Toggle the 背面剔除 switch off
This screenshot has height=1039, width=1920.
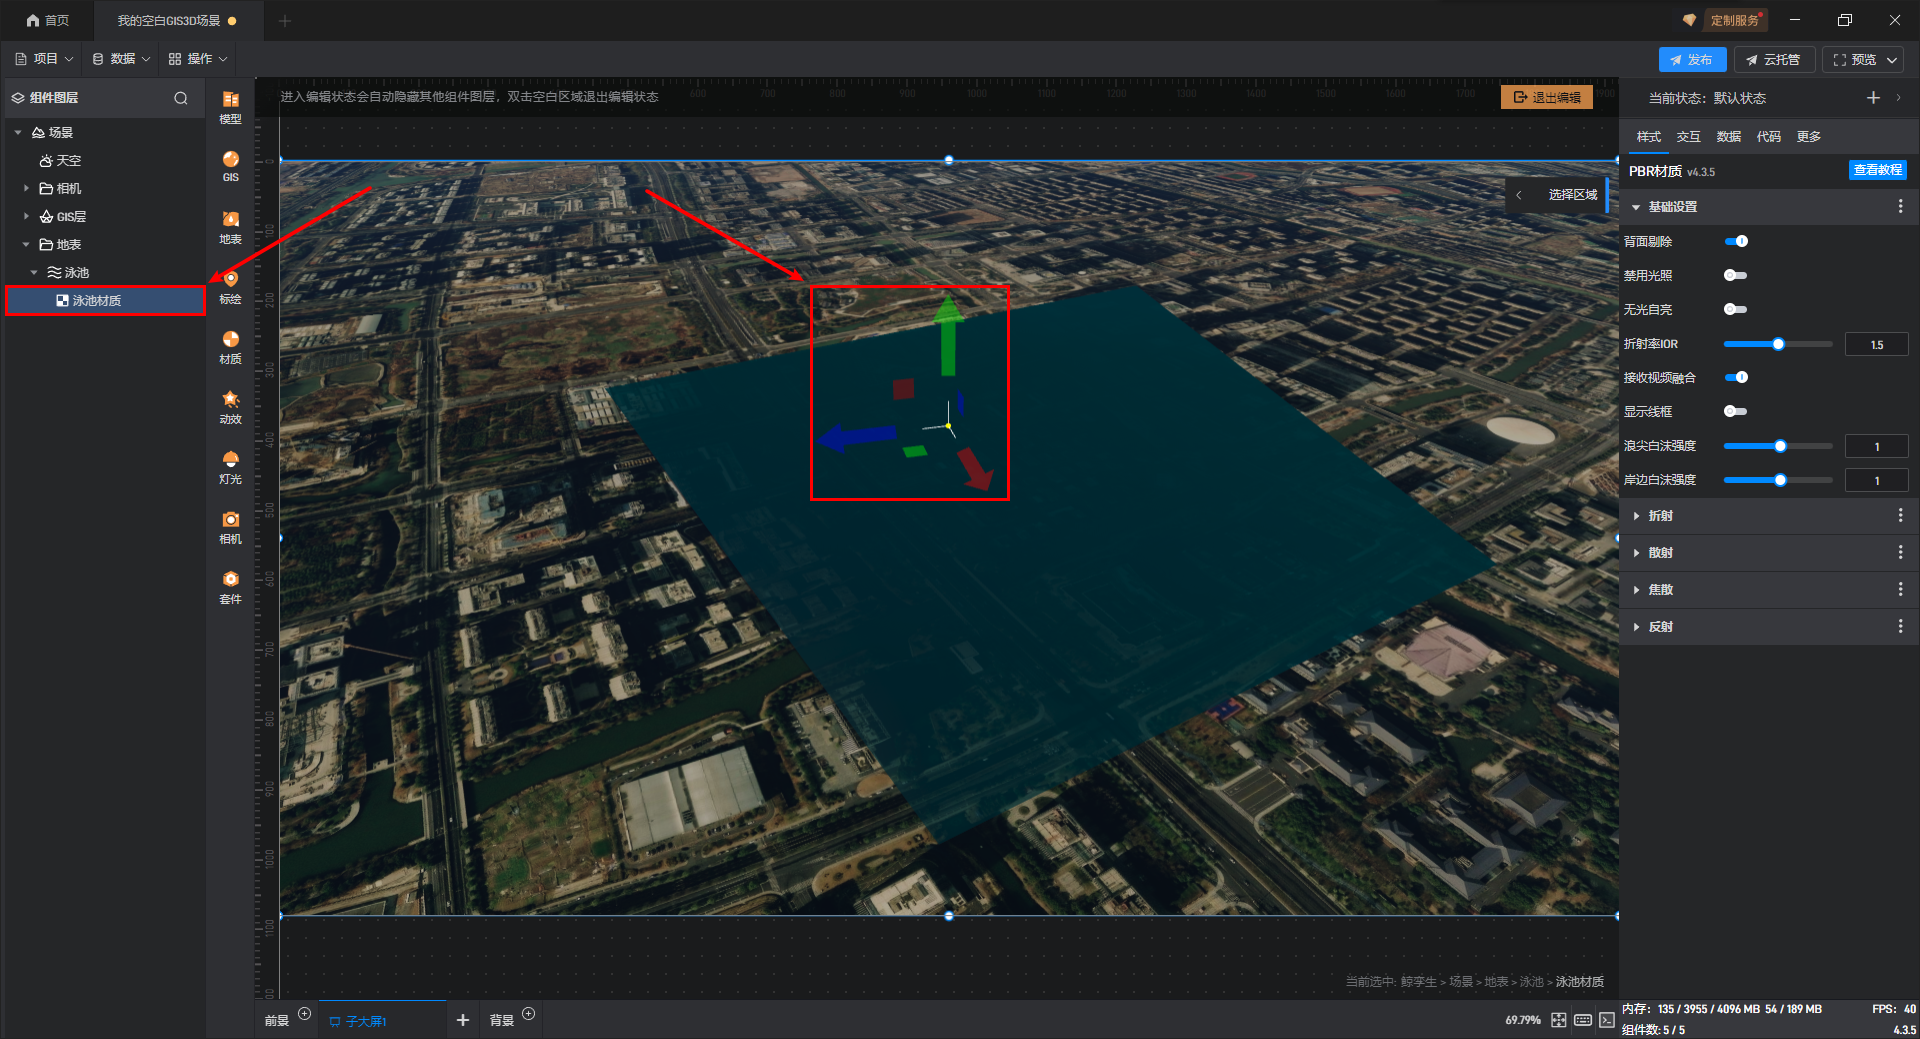[x=1736, y=241]
